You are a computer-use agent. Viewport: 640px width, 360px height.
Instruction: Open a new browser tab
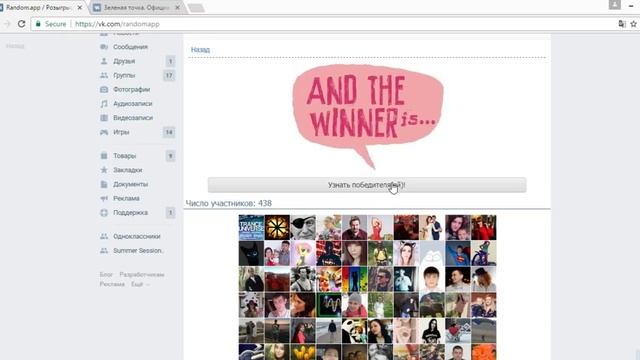pyautogui.click(x=196, y=8)
